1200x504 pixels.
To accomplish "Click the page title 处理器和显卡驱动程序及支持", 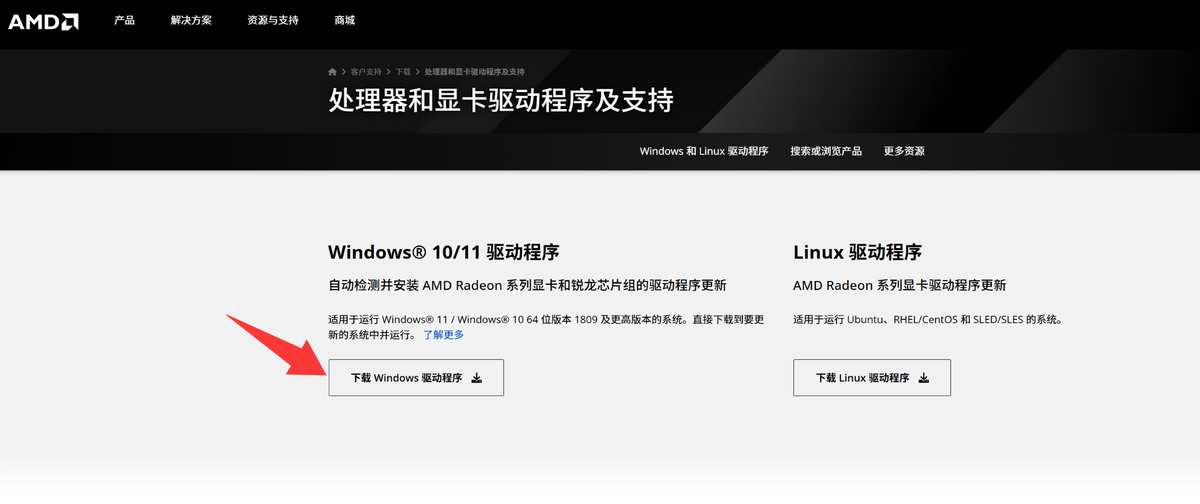I will coord(501,101).
